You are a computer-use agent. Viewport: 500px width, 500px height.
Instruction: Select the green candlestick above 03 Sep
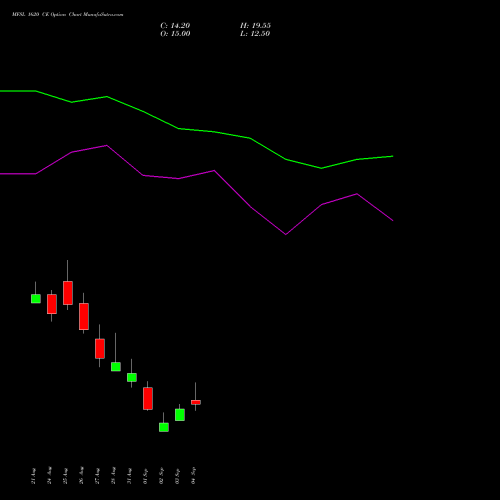[x=180, y=415]
